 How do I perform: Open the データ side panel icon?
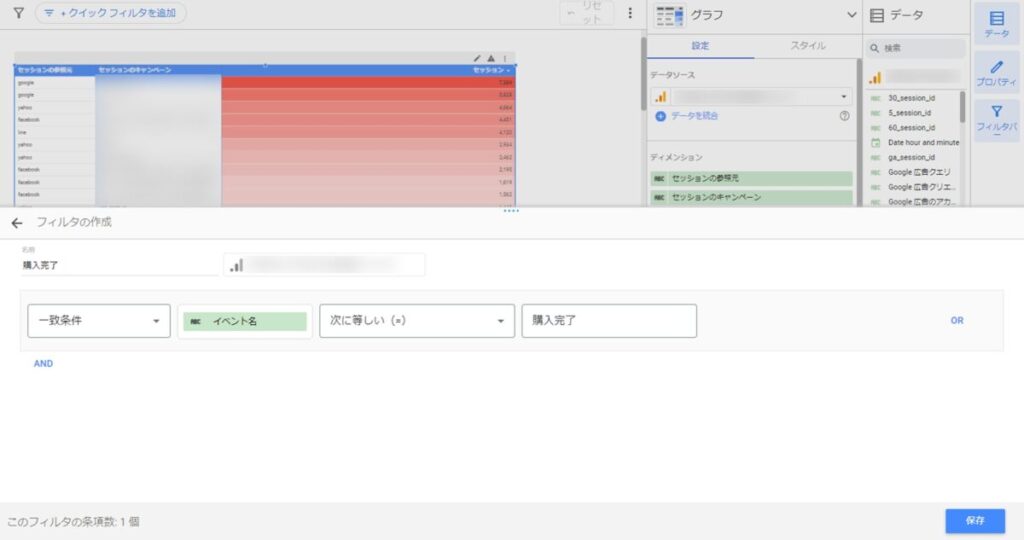[996, 24]
